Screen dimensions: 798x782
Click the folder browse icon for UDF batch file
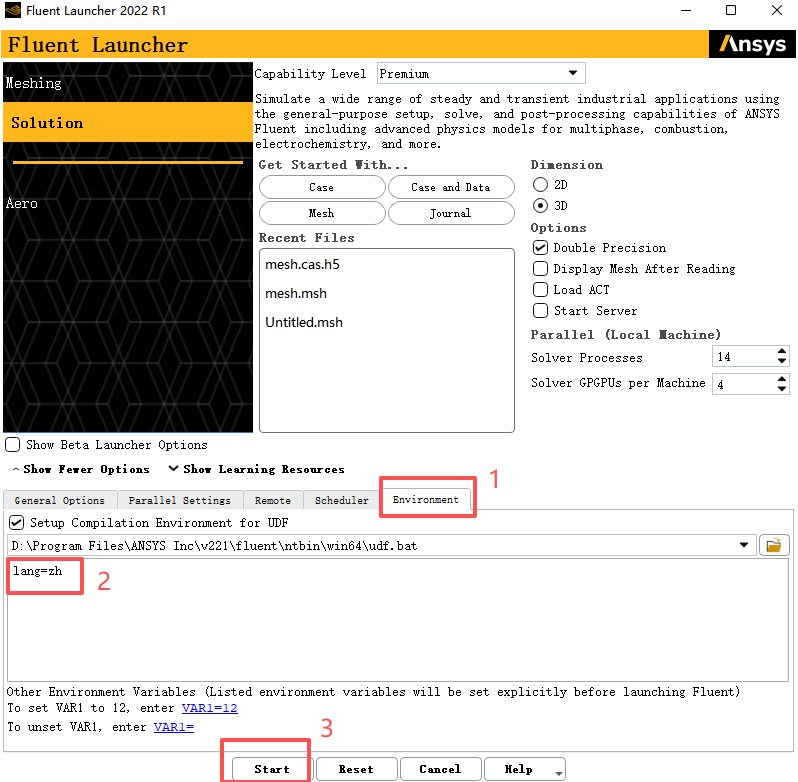pyautogui.click(x=774, y=546)
